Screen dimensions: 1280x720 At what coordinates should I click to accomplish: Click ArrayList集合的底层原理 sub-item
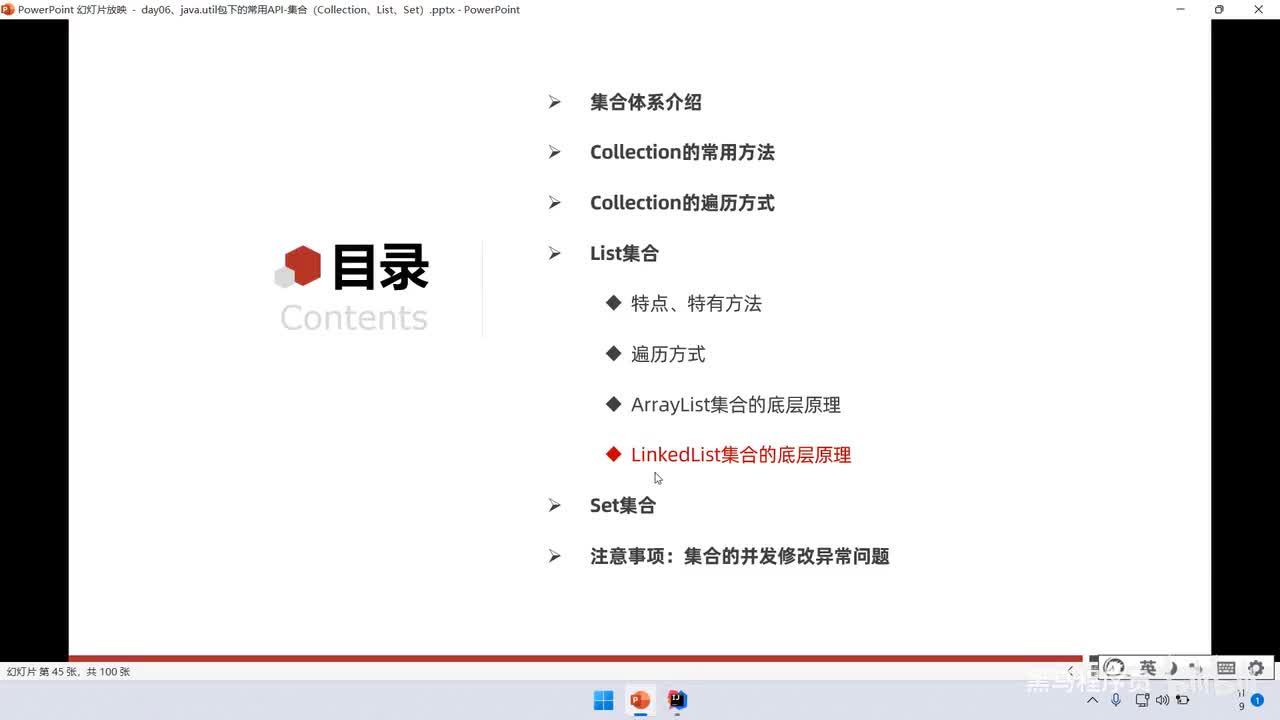tap(735, 404)
